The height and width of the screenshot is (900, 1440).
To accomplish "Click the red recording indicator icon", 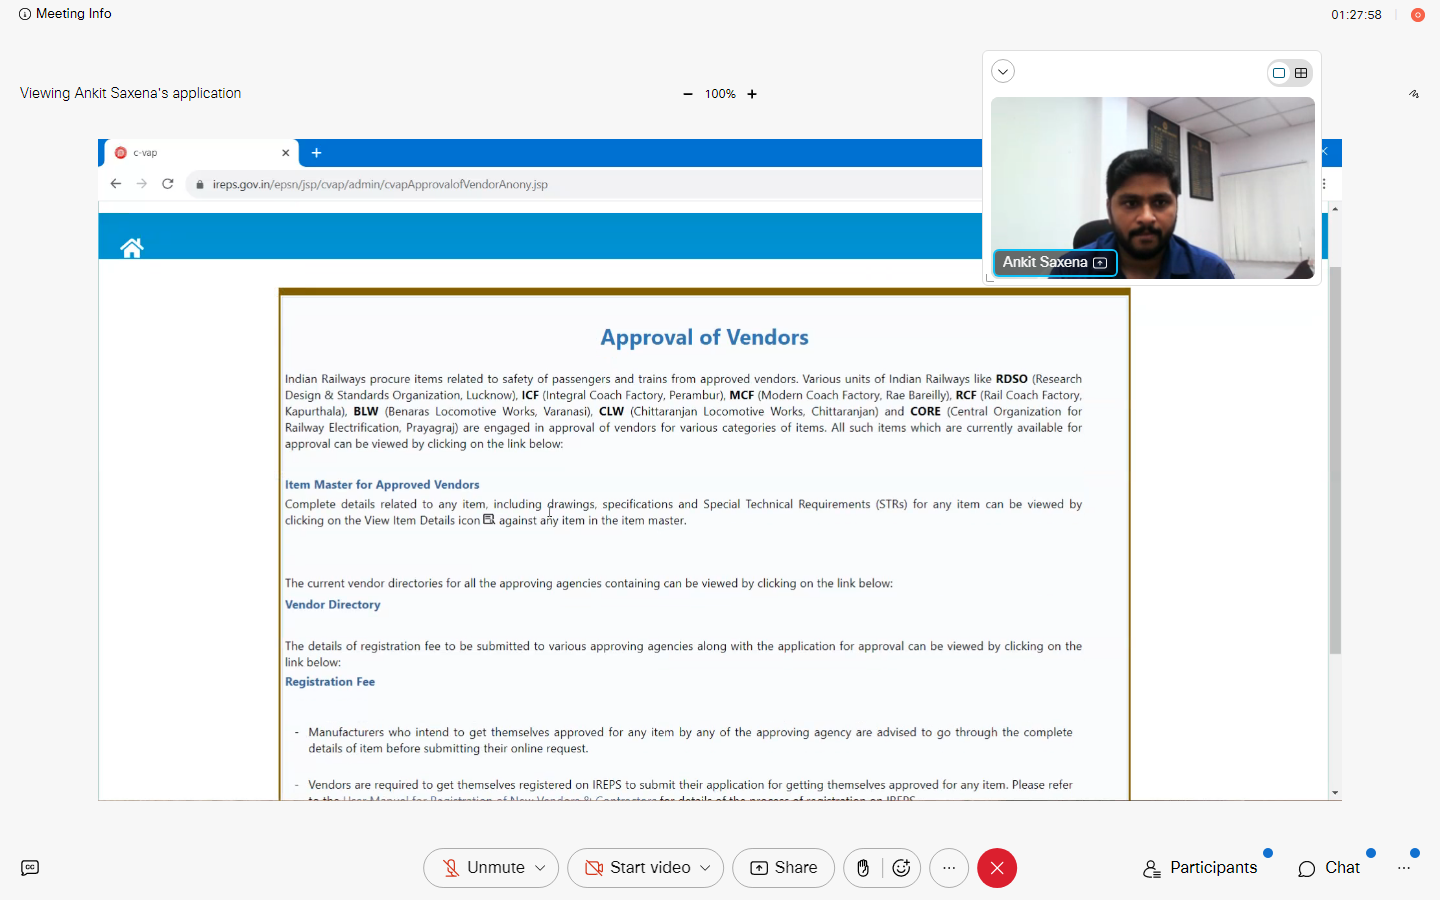I will pos(1417,15).
